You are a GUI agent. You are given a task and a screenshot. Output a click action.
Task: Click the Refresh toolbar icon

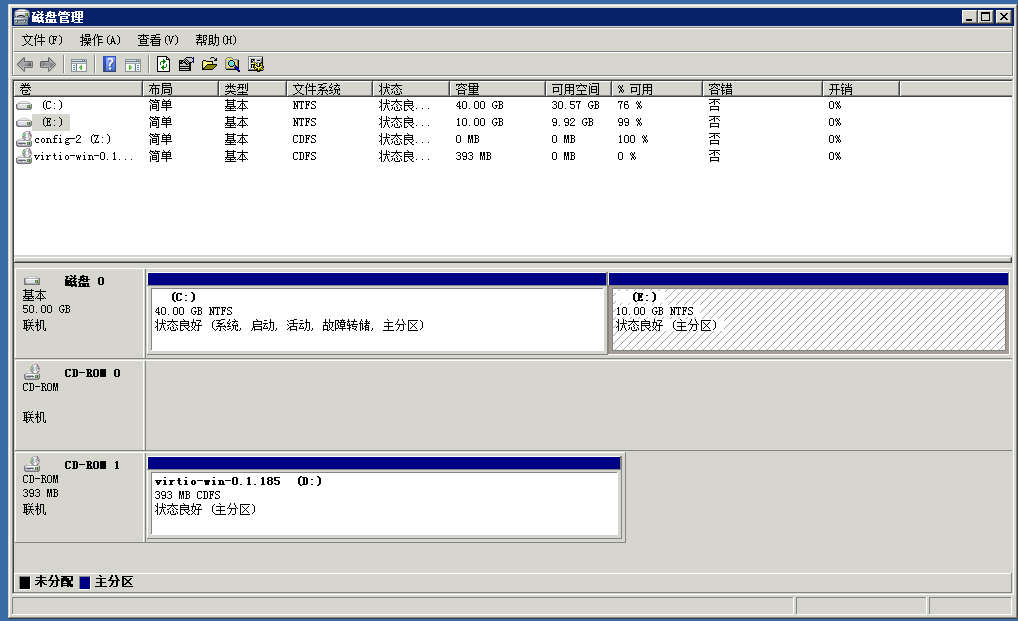coord(163,65)
